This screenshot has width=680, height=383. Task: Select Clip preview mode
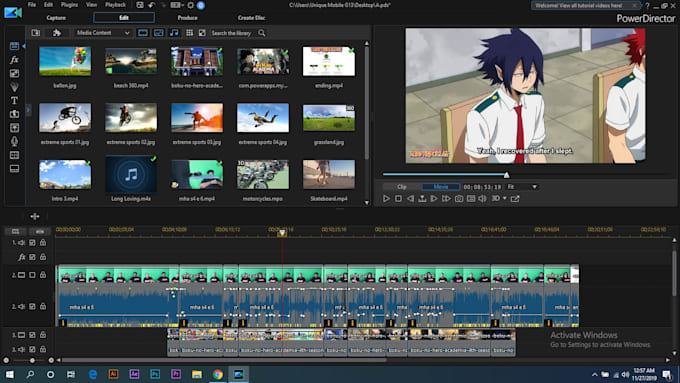402,187
